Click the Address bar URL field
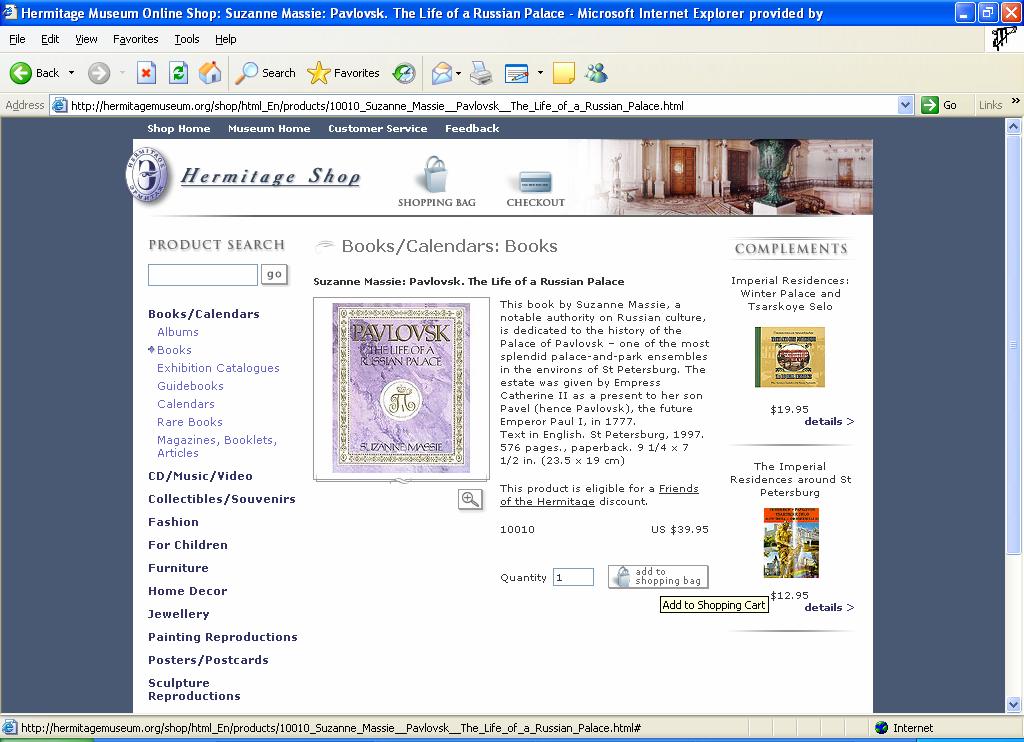1024x742 pixels. point(475,105)
